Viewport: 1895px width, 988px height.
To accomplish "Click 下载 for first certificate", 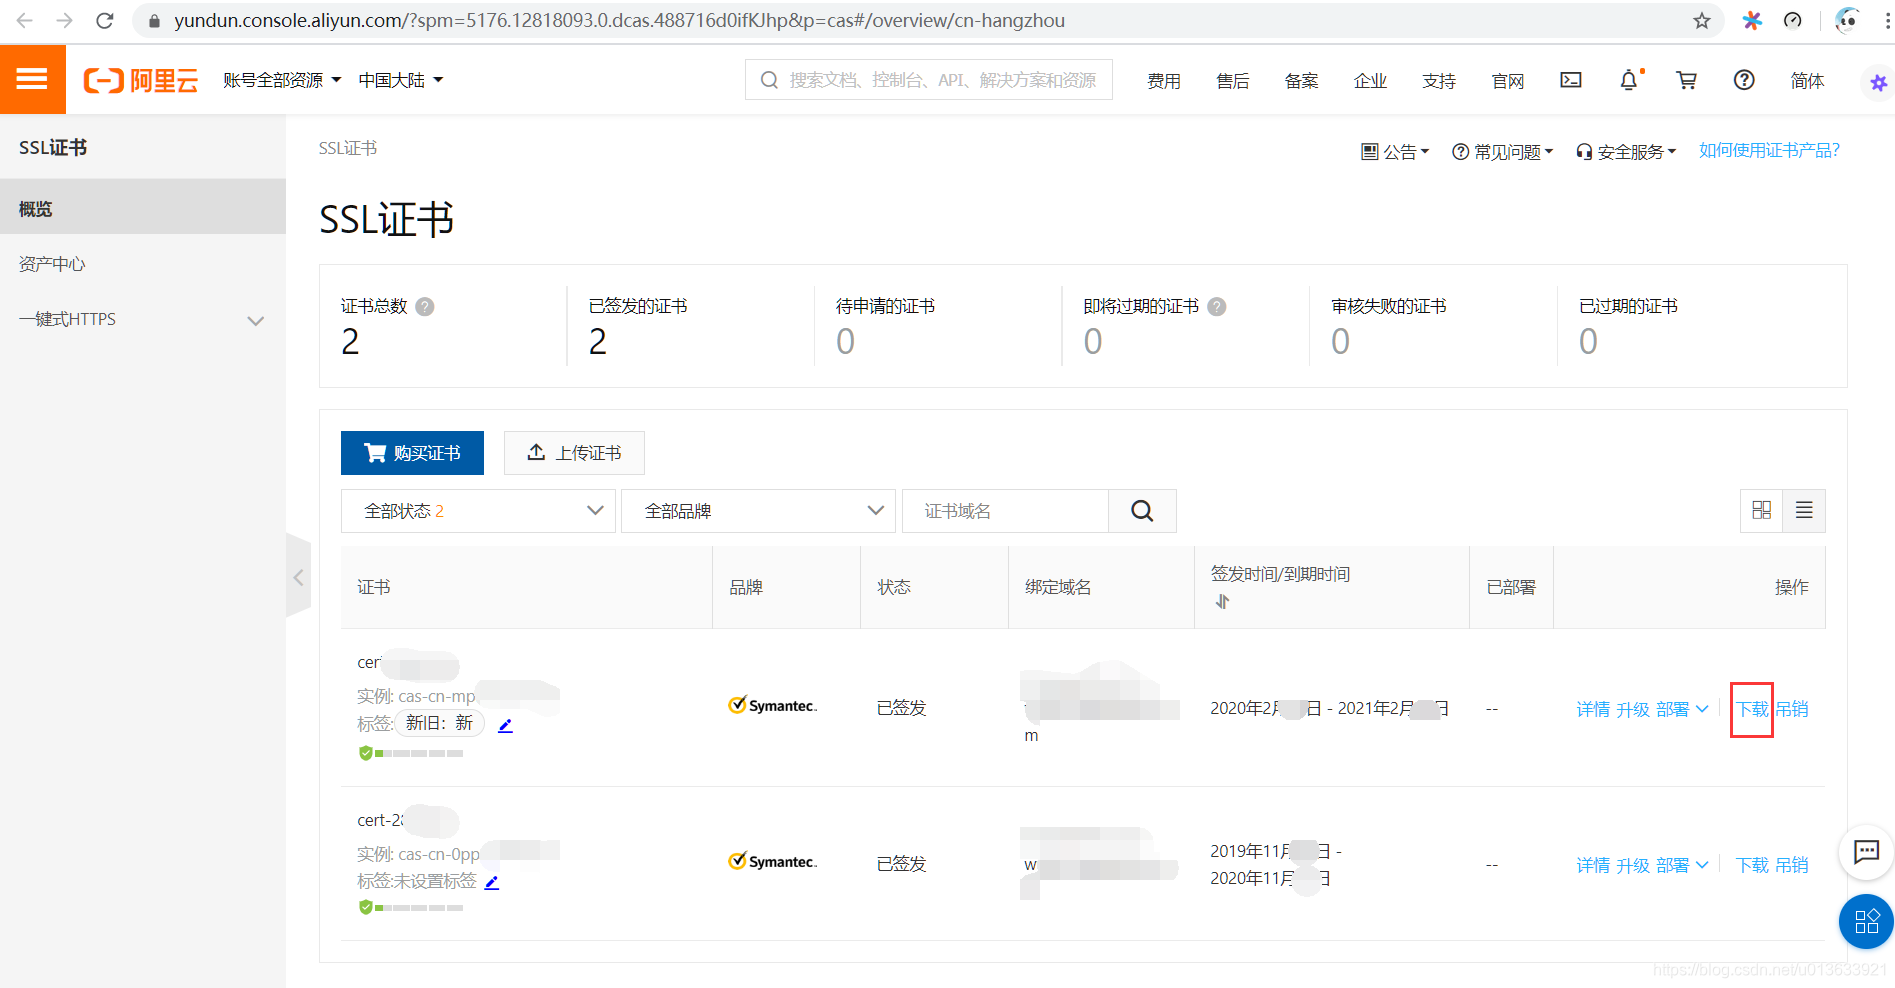I will (x=1752, y=709).
